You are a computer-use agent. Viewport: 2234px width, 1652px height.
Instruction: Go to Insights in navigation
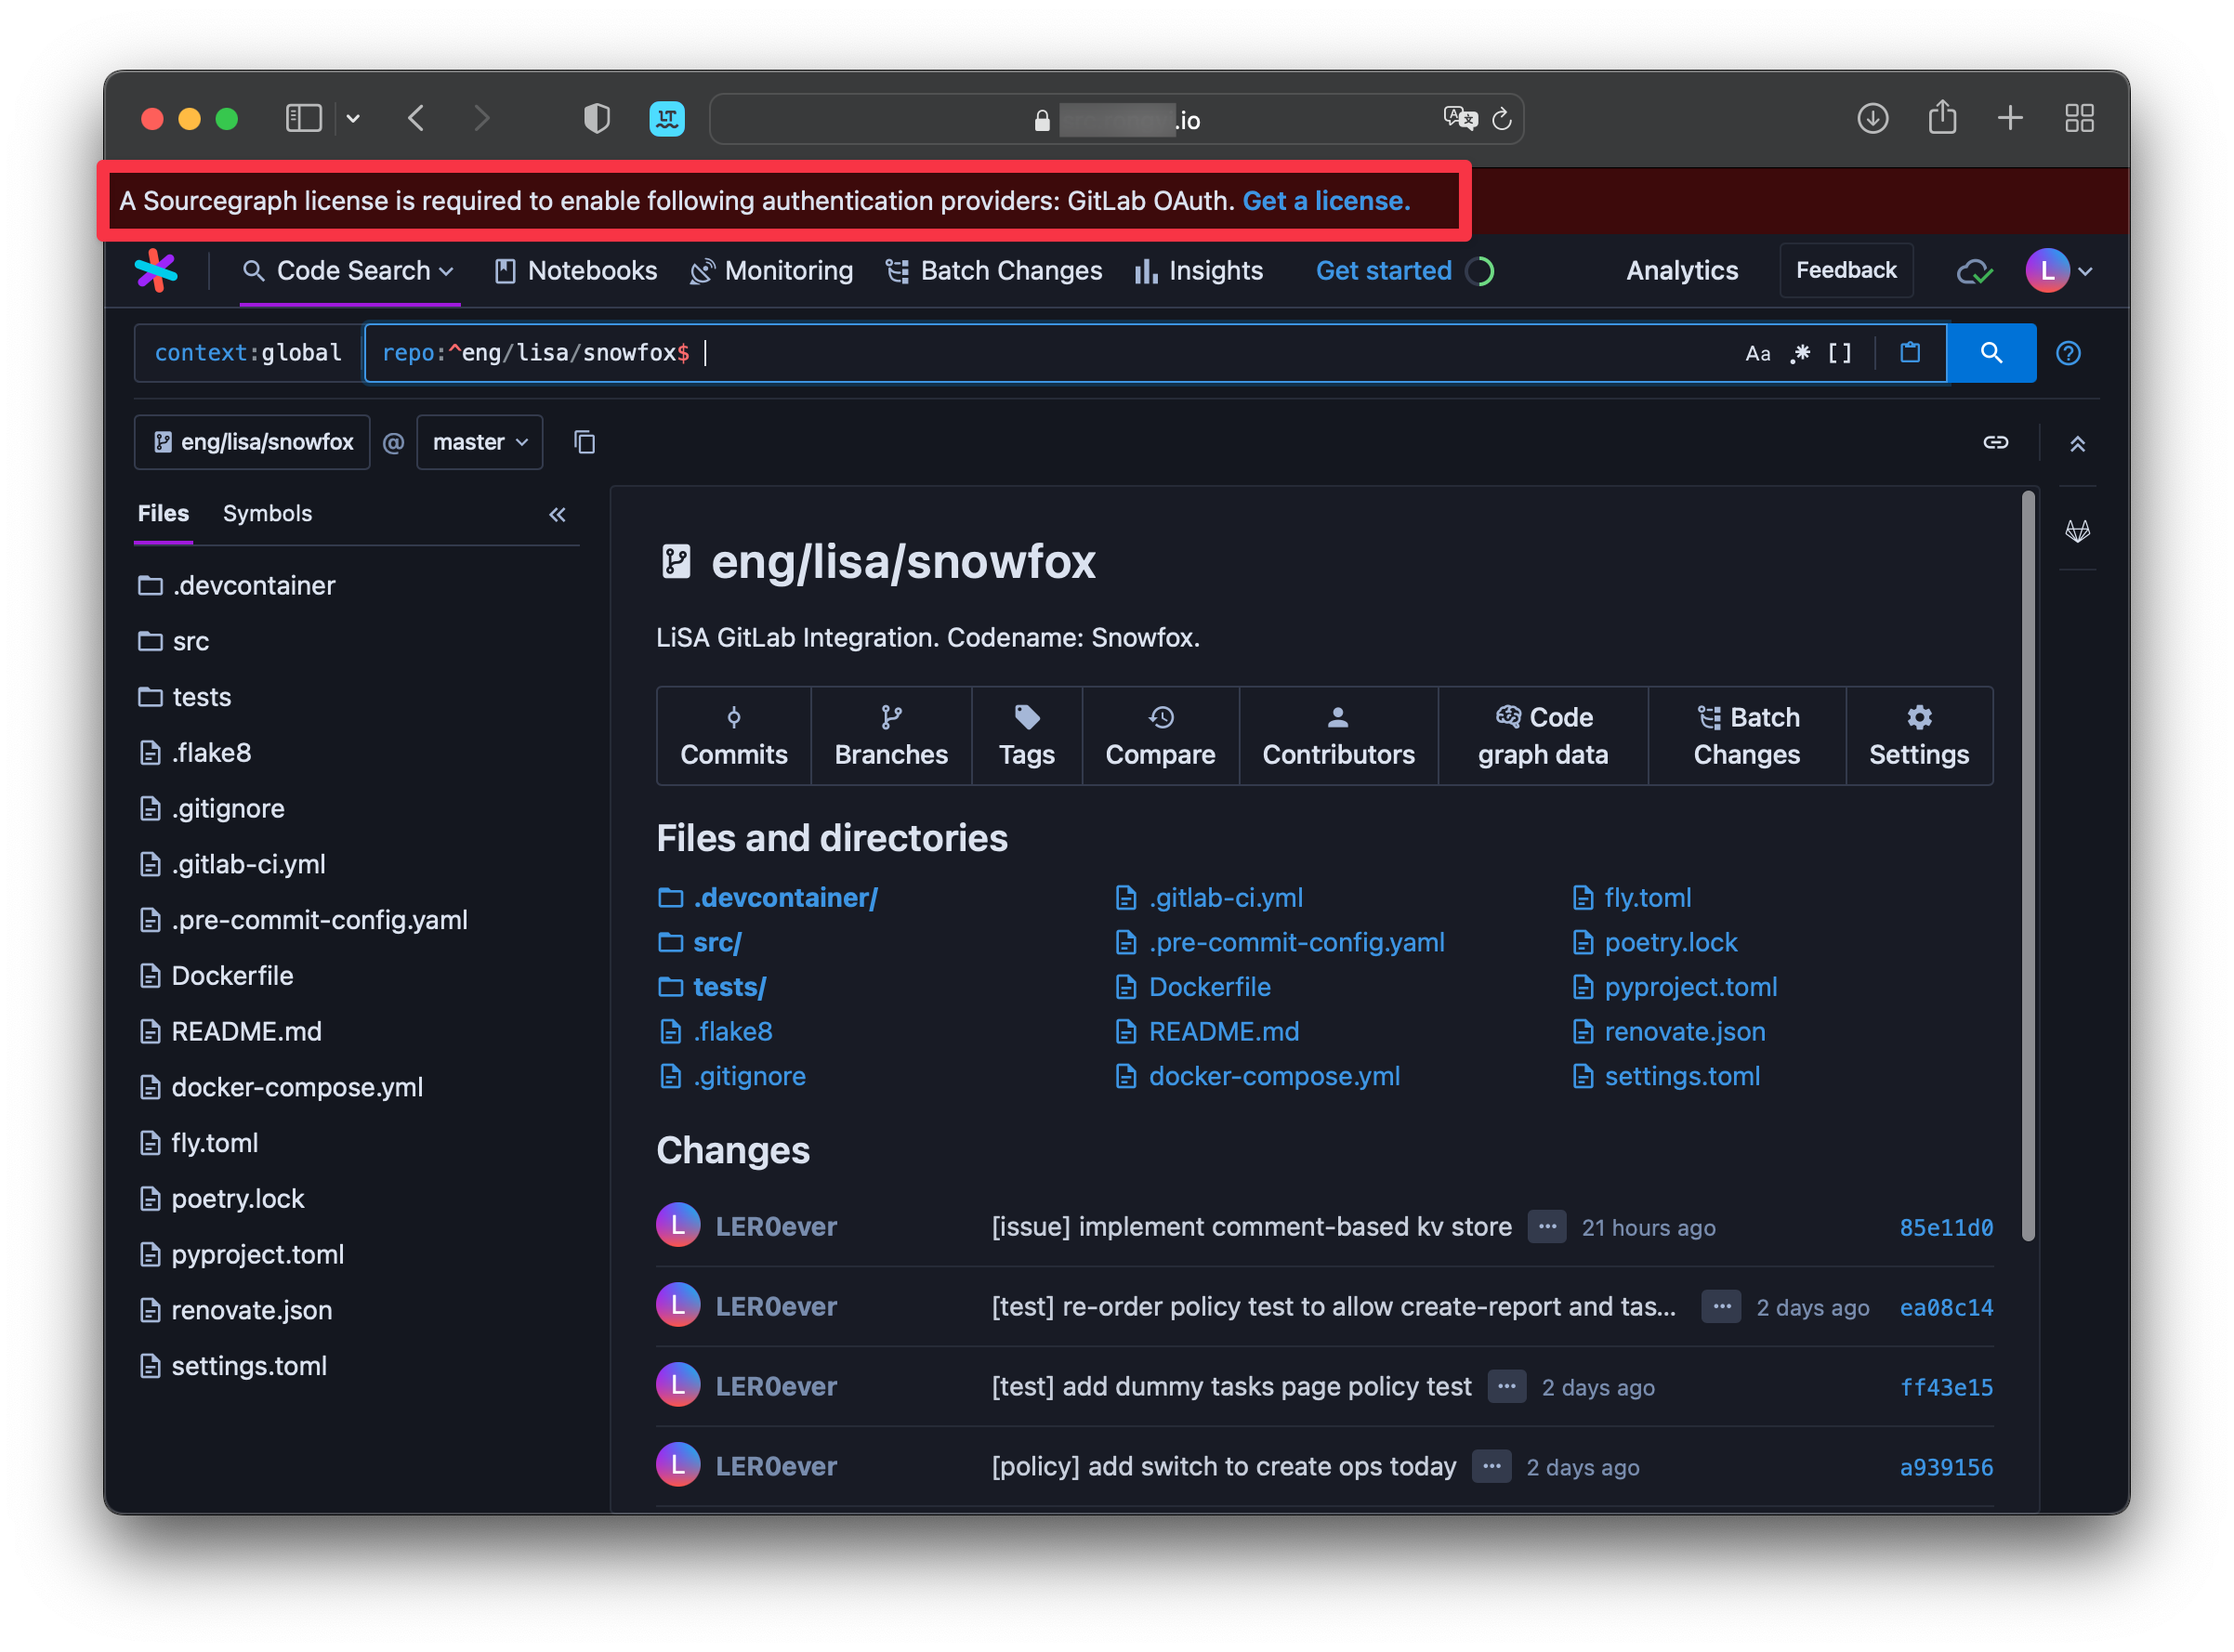coord(1199,271)
